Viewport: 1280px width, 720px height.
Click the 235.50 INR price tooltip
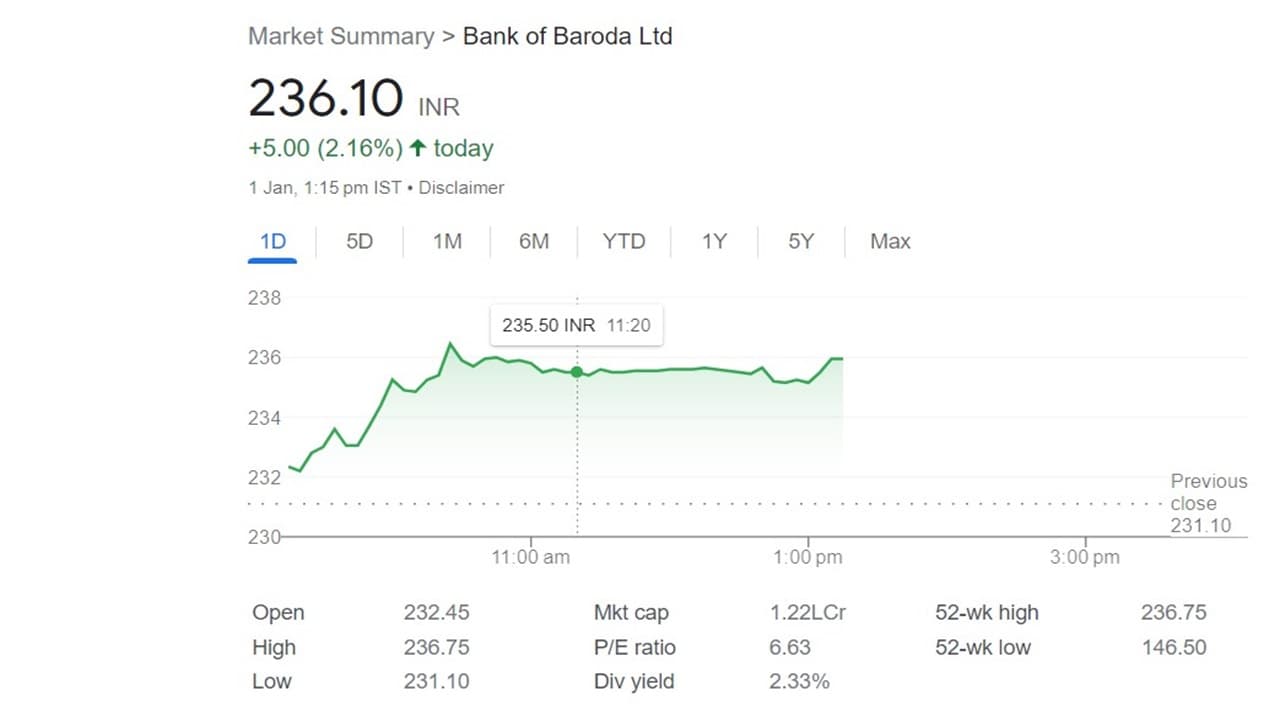coord(577,326)
